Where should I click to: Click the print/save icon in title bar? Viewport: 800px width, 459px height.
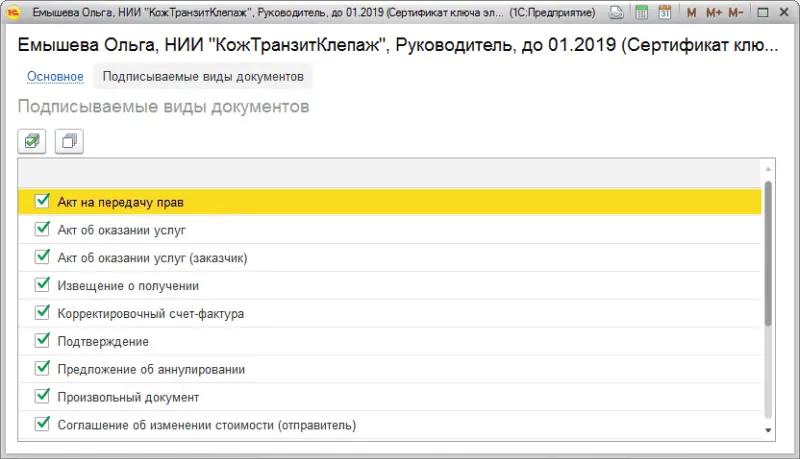616,12
